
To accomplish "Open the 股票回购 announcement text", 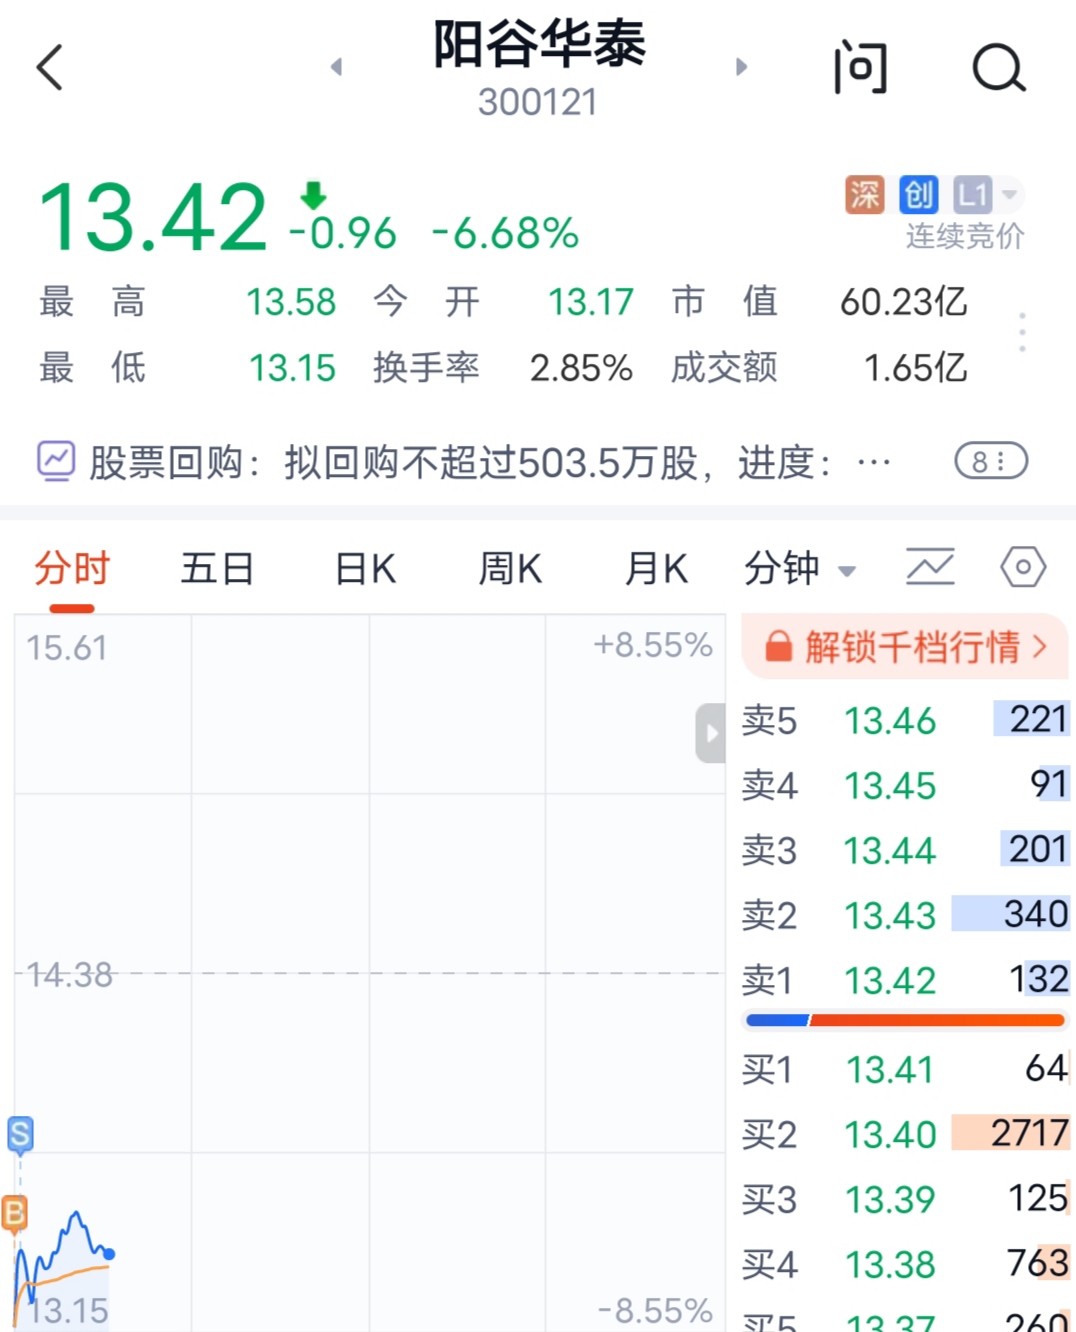I will pos(490,462).
